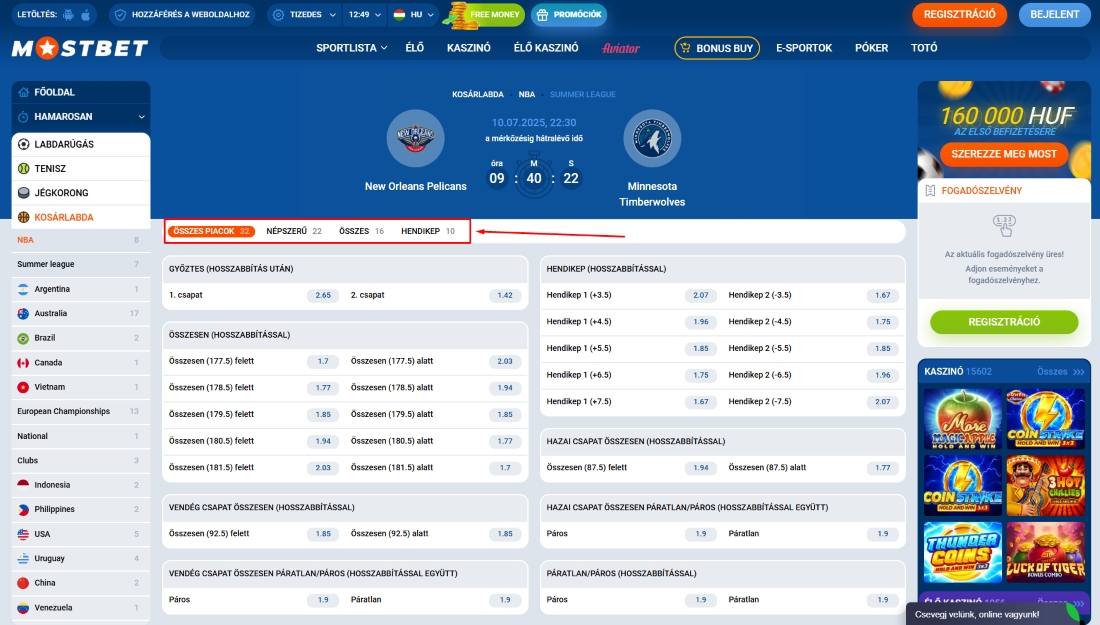Open the Luck of Tiger game thumbnail

(x=1045, y=552)
